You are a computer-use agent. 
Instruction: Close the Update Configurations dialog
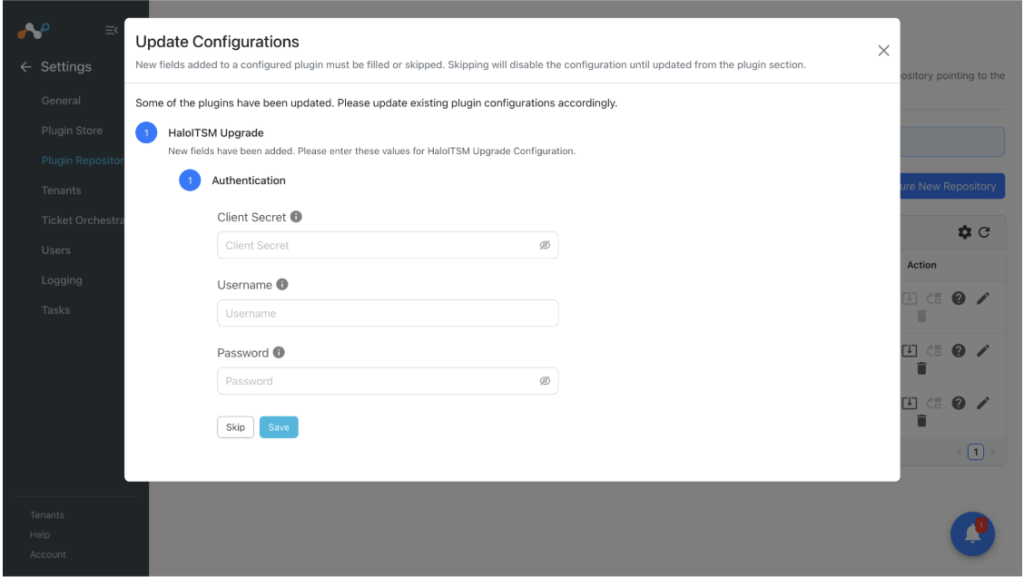point(884,50)
